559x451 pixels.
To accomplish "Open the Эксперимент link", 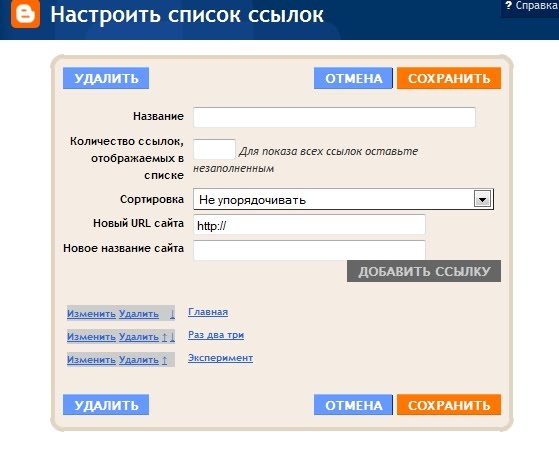I will 220,358.
